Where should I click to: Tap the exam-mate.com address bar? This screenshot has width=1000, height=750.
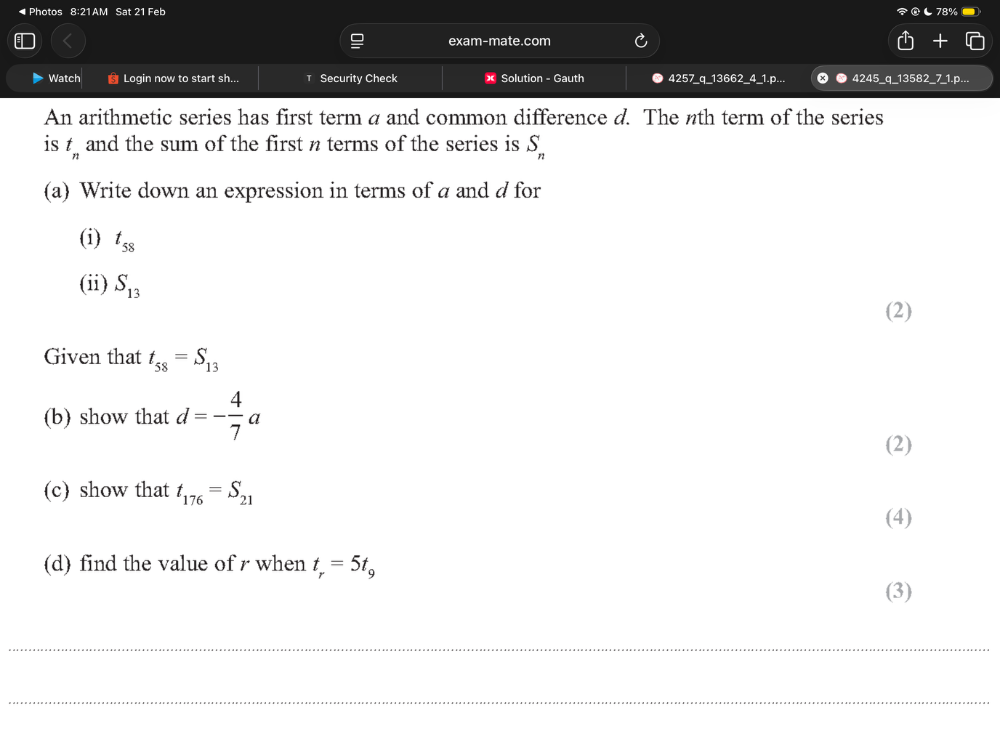click(x=499, y=40)
